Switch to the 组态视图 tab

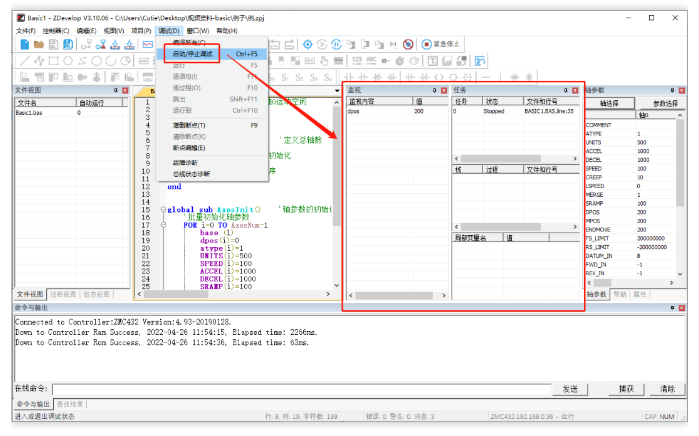(96, 294)
